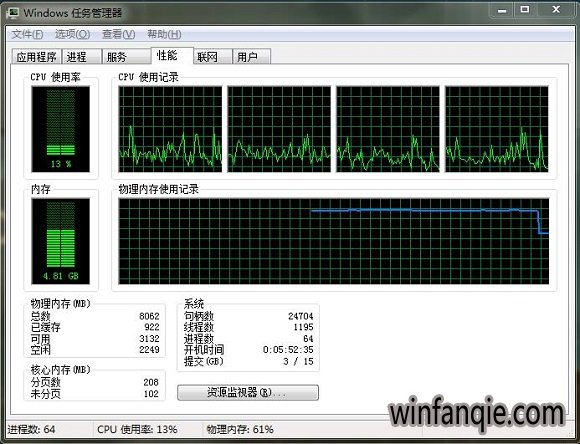Click the second CPU usage history graph
This screenshot has width=580, height=444.
[x=279, y=129]
